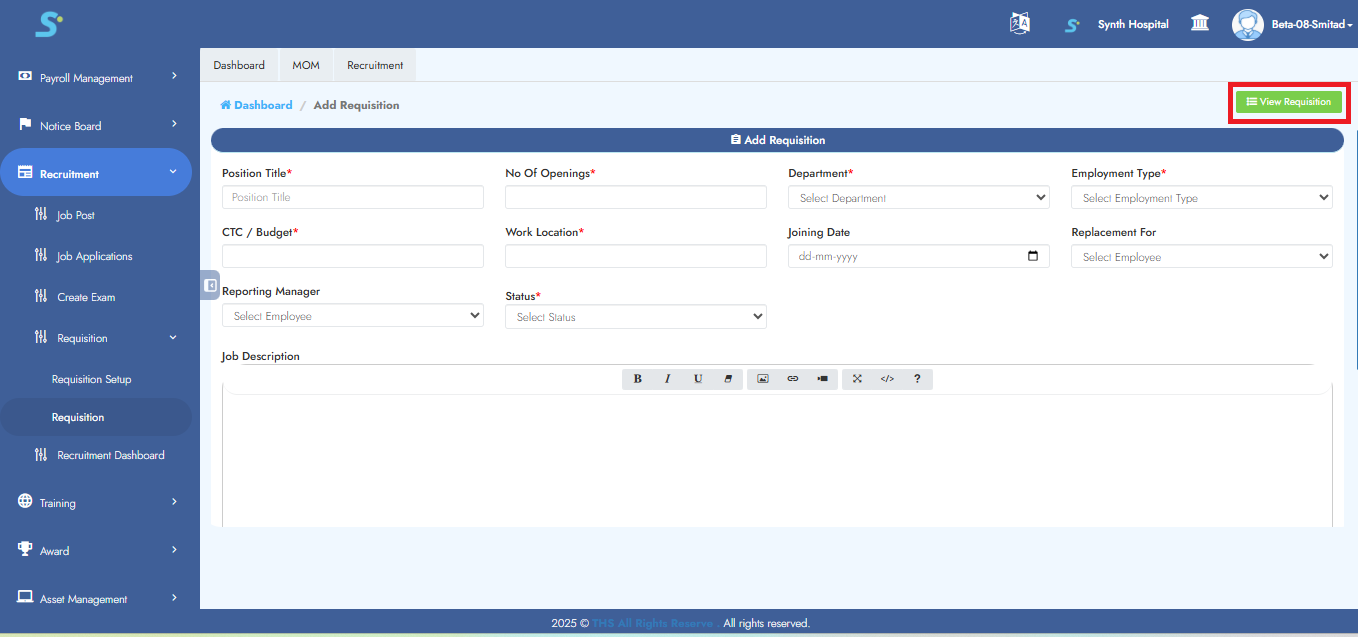1358x637 pixels.
Task: Click the insert link icon in editor
Action: 792,379
